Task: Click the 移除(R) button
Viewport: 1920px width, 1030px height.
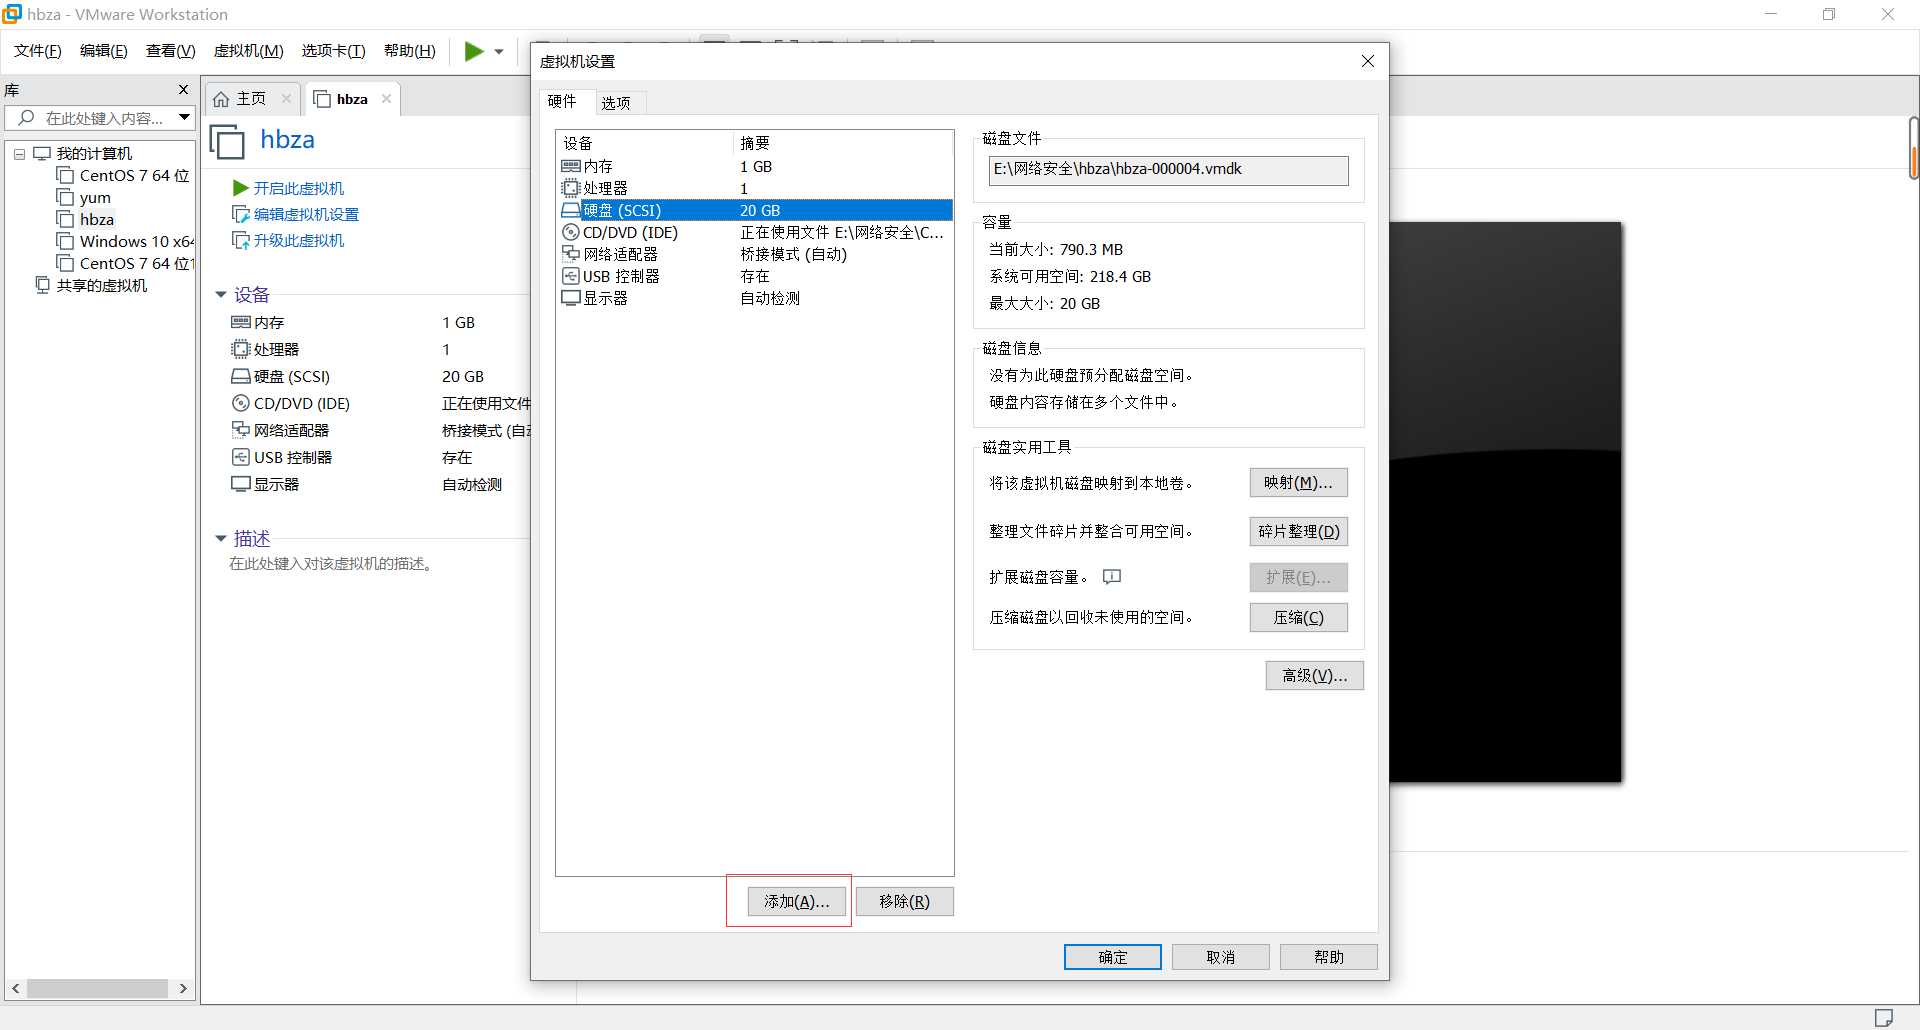Action: [904, 902]
